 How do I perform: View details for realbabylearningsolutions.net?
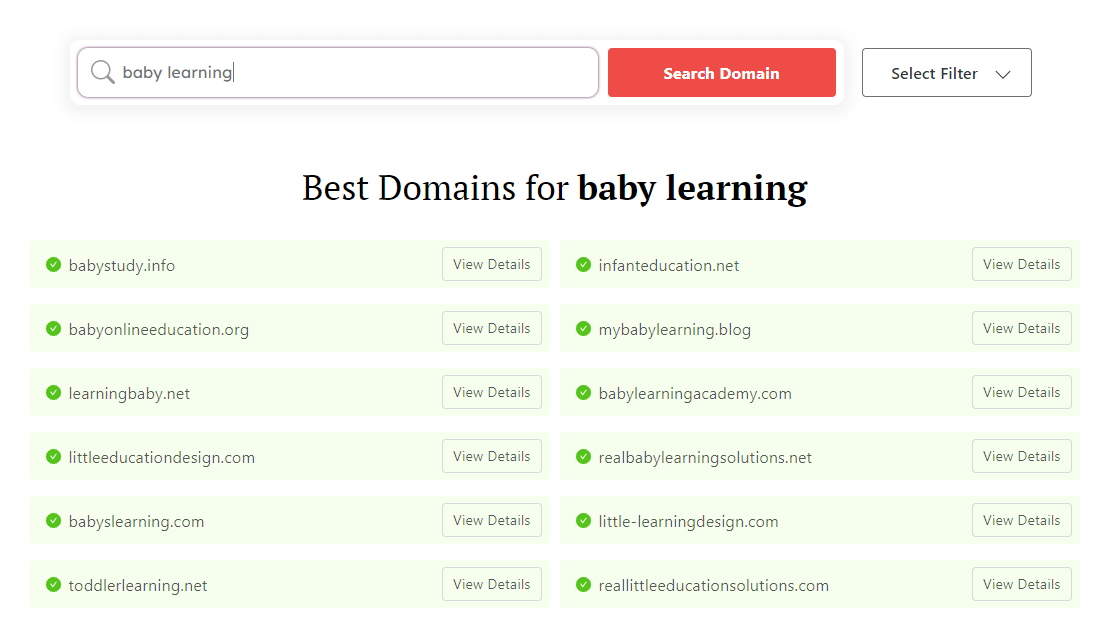coord(1021,457)
